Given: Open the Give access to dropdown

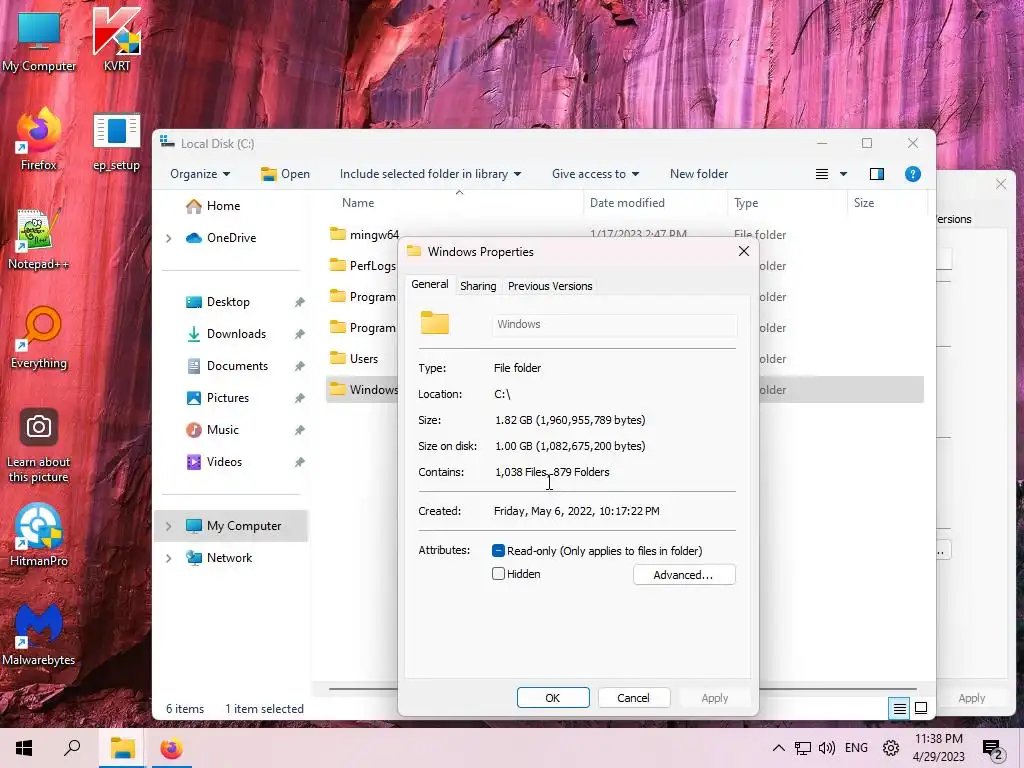Looking at the screenshot, I should 596,174.
